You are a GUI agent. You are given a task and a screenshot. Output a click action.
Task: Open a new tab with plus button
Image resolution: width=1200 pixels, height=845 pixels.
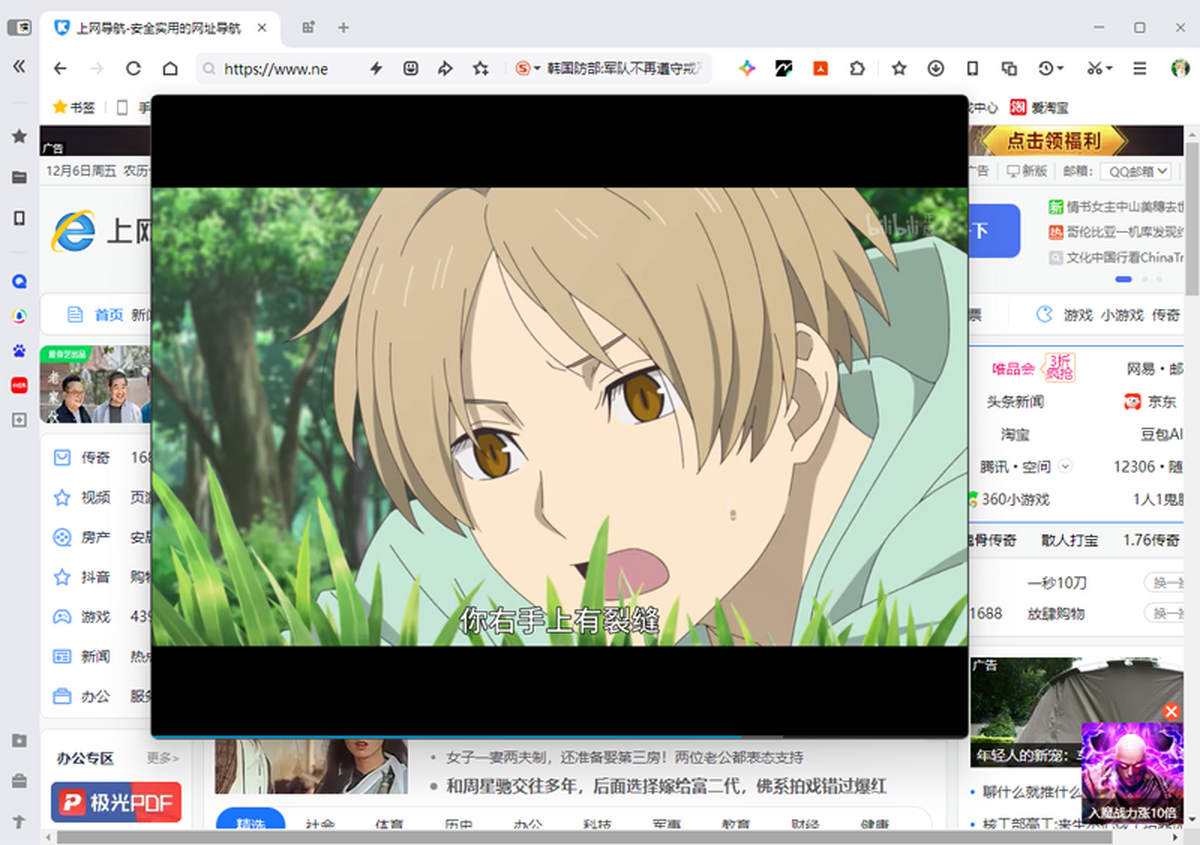343,28
